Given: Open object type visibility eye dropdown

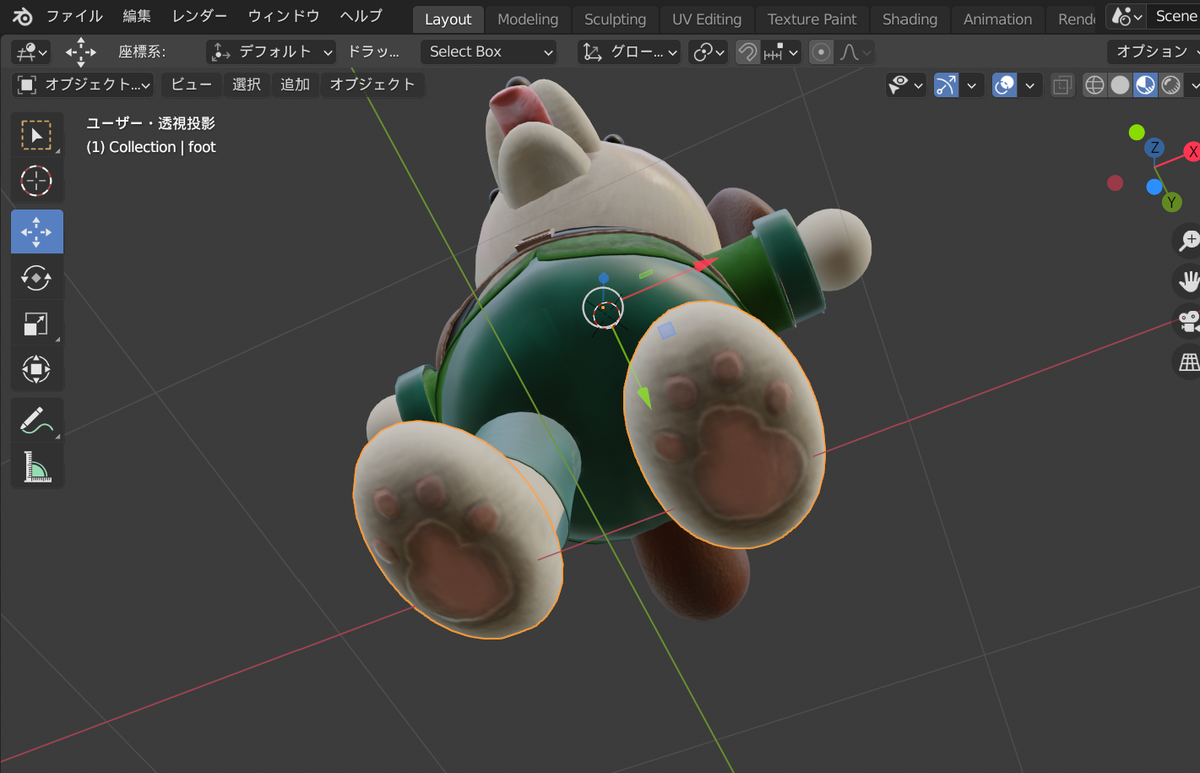Looking at the screenshot, I should click(905, 85).
